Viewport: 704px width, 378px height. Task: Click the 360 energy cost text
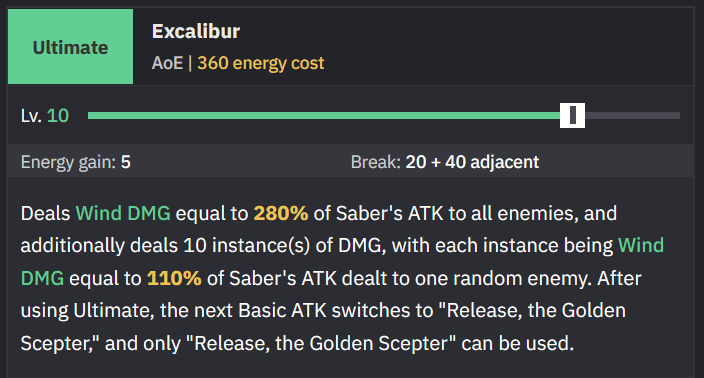260,63
